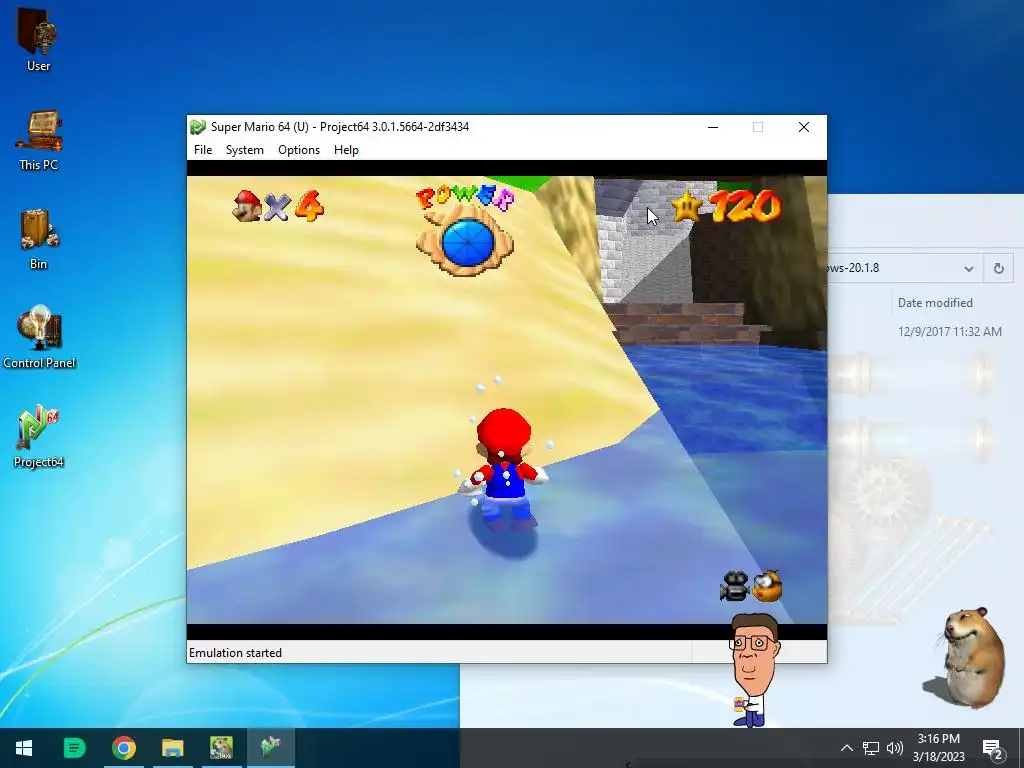Open the notification center icon
Viewport: 1024px width, 768px height.
[993, 749]
